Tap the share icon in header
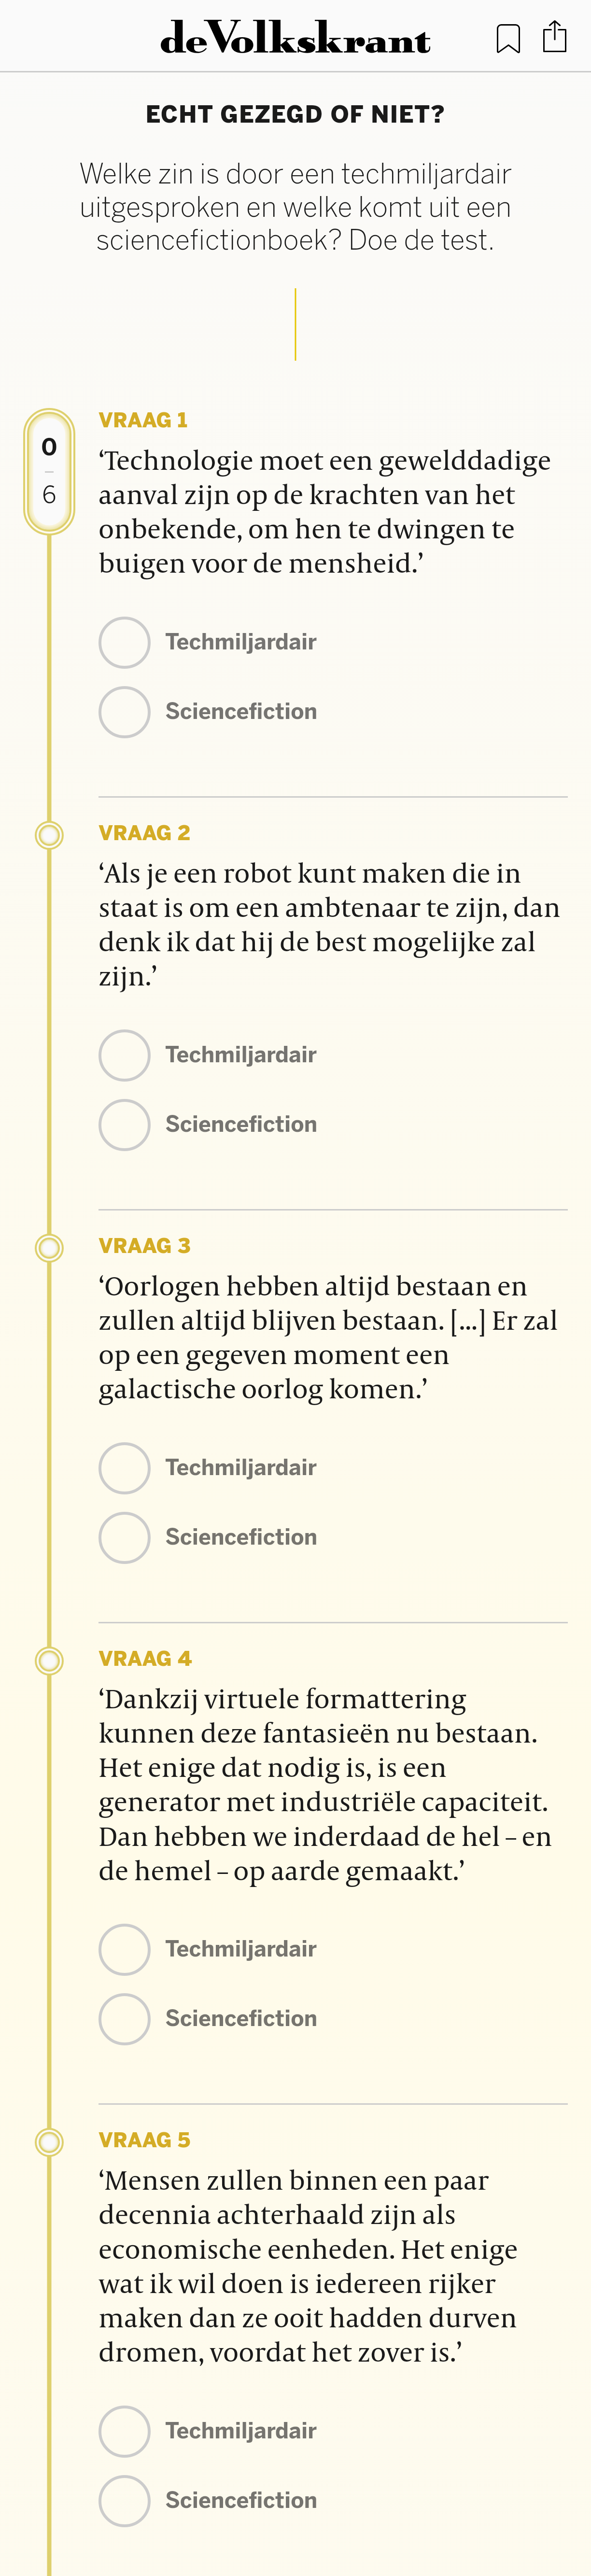Image resolution: width=591 pixels, height=2576 pixels. click(x=554, y=38)
